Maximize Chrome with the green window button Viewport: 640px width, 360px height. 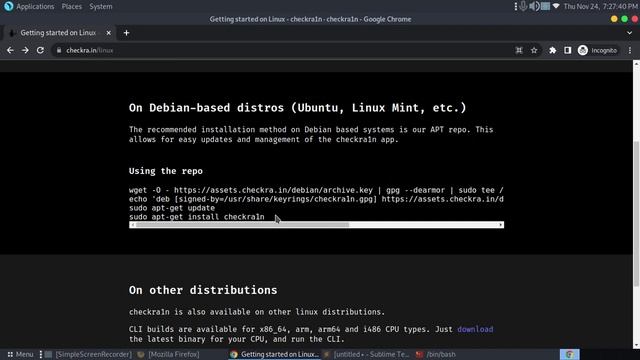click(x=624, y=19)
